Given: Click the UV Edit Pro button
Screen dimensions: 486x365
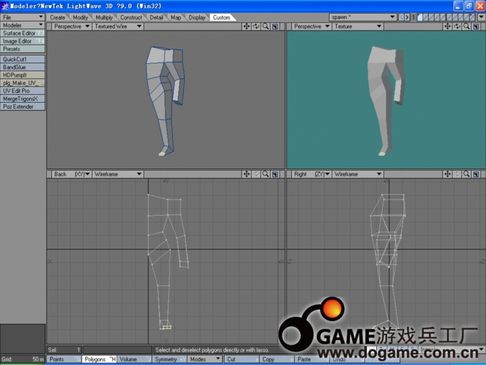Looking at the screenshot, I should pyautogui.click(x=22, y=91).
